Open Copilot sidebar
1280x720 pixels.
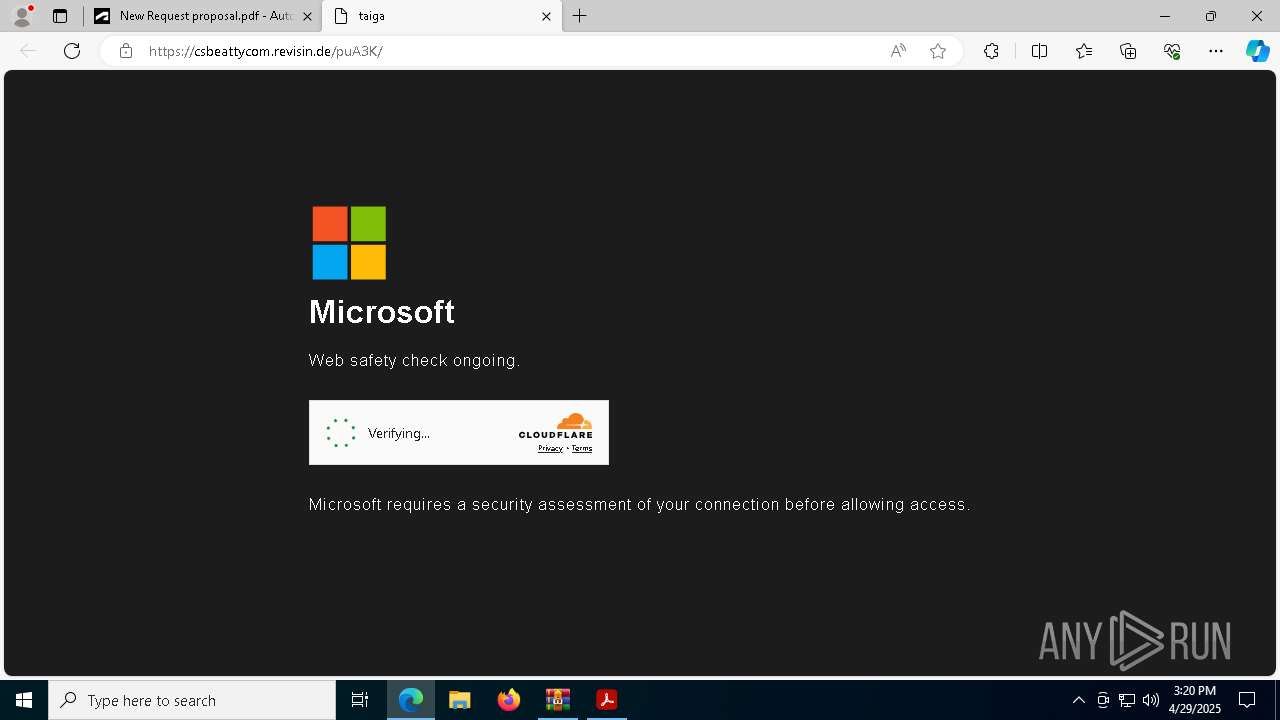coord(1258,51)
